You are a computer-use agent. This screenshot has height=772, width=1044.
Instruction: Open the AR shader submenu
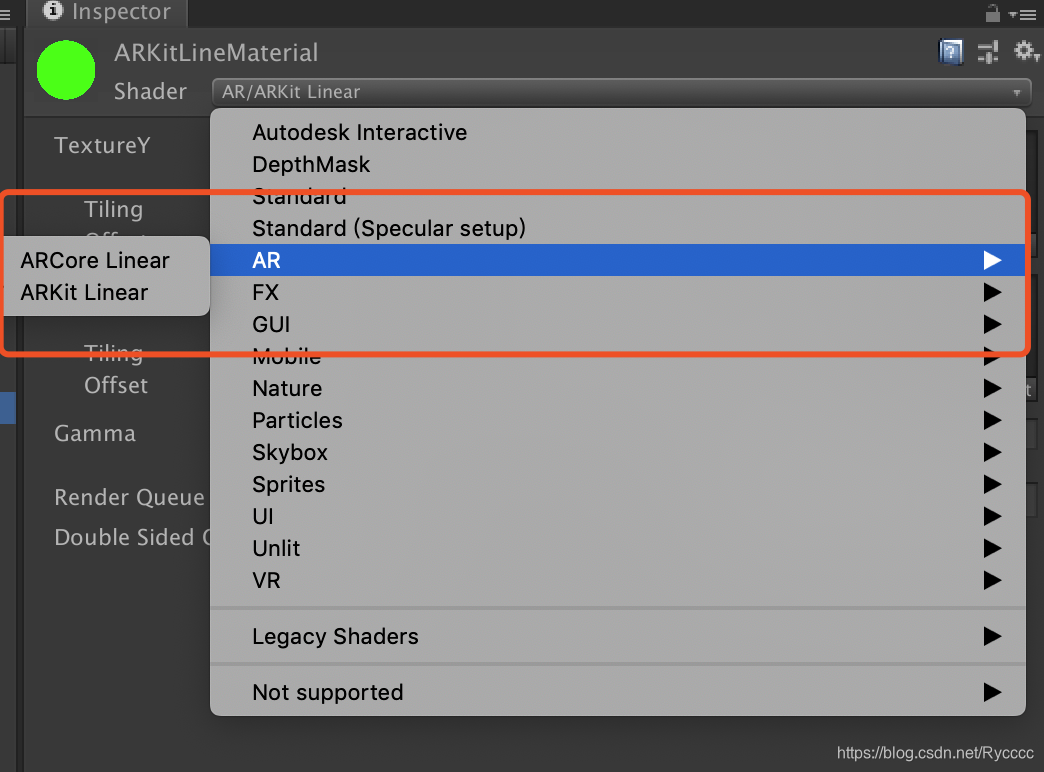point(617,260)
